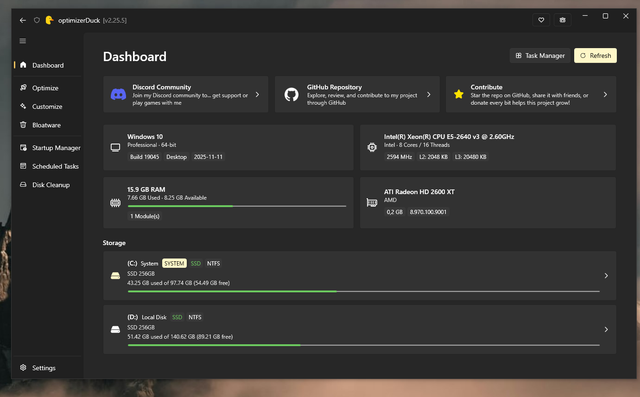Click the optimizerDuck duck logo
This screenshot has width=640, height=397.
point(49,20)
